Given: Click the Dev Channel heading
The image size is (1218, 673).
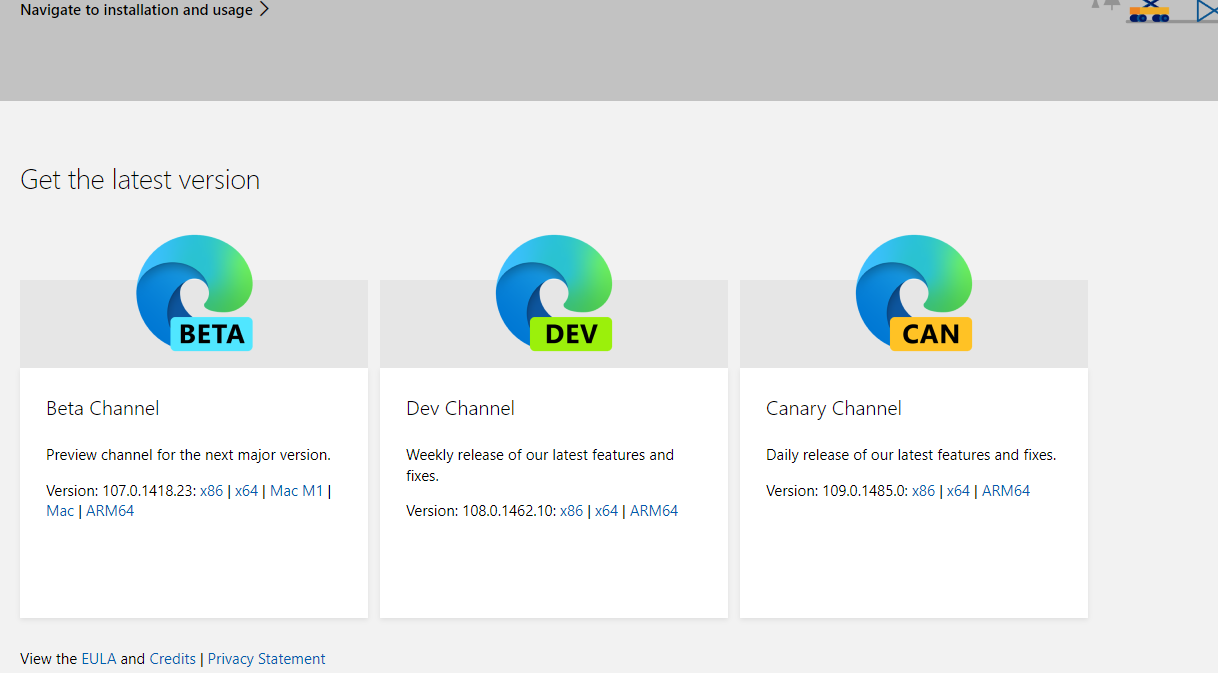Looking at the screenshot, I should [x=461, y=408].
